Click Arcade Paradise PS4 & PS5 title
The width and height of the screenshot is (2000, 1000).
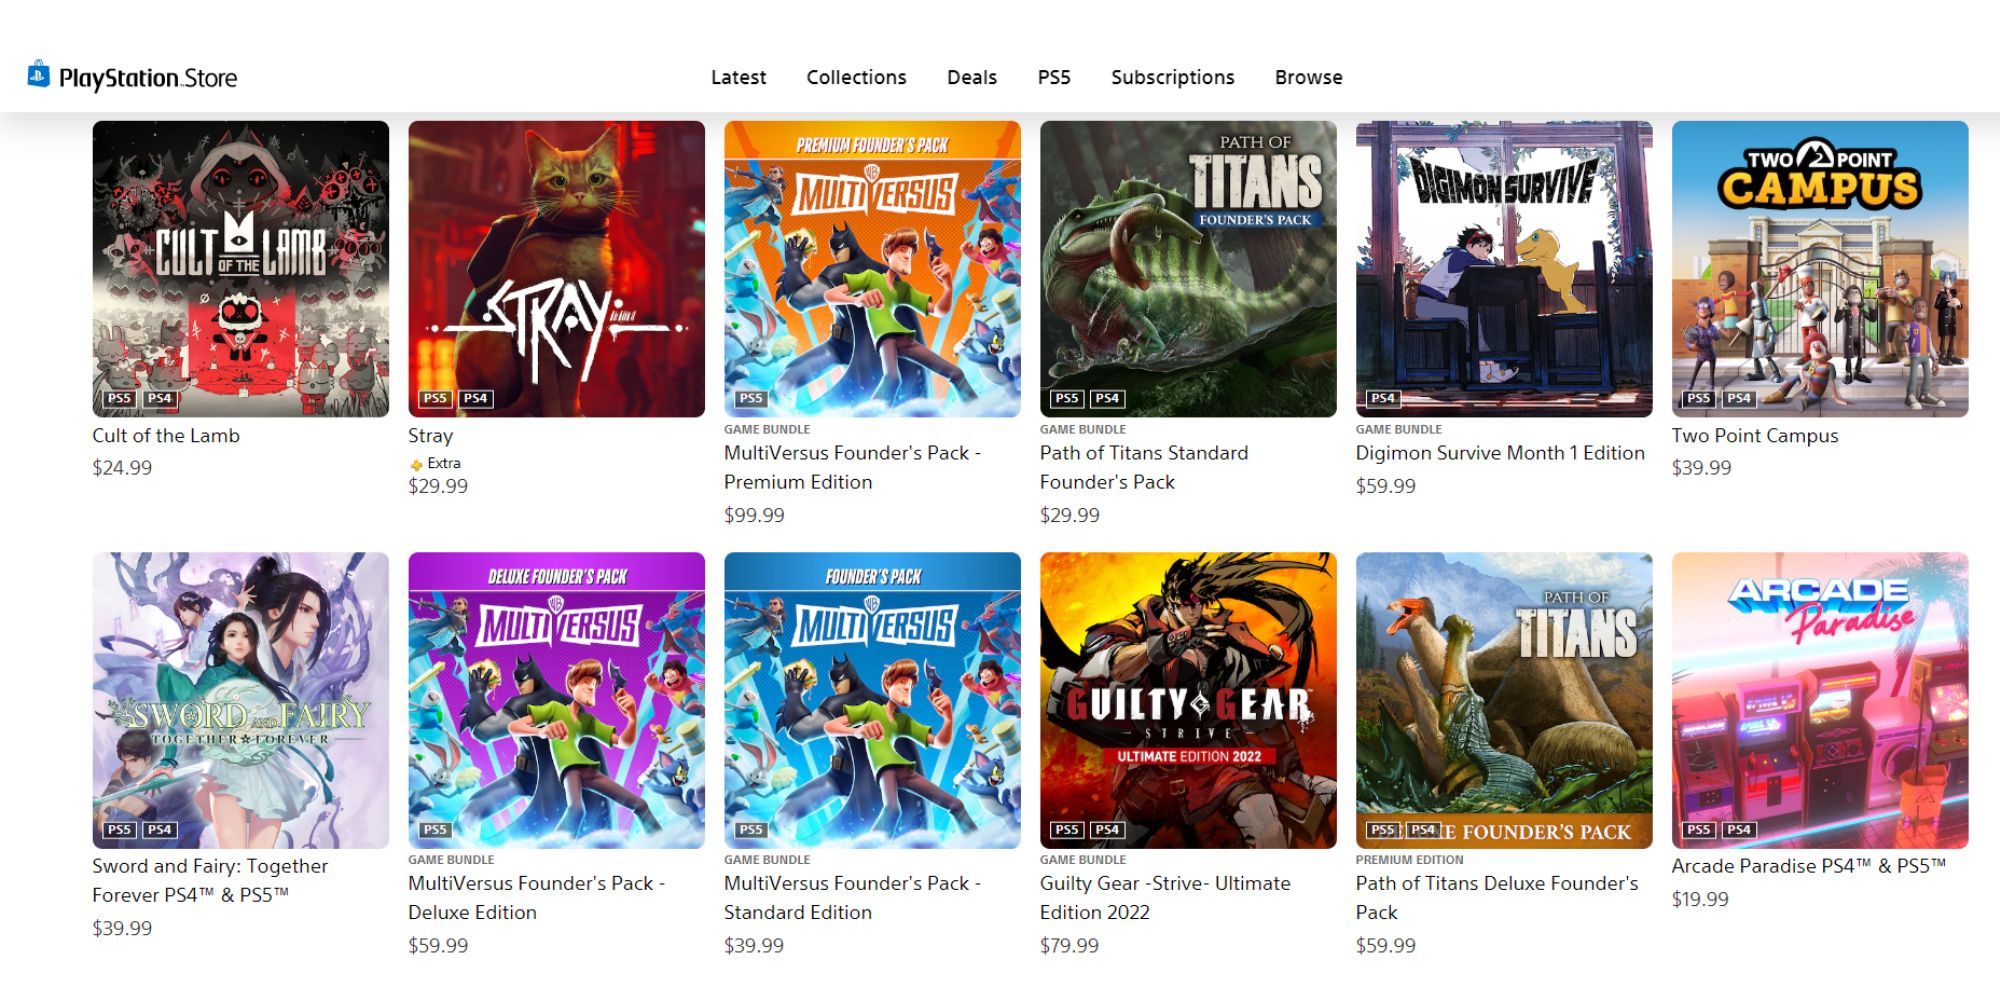tap(1809, 866)
